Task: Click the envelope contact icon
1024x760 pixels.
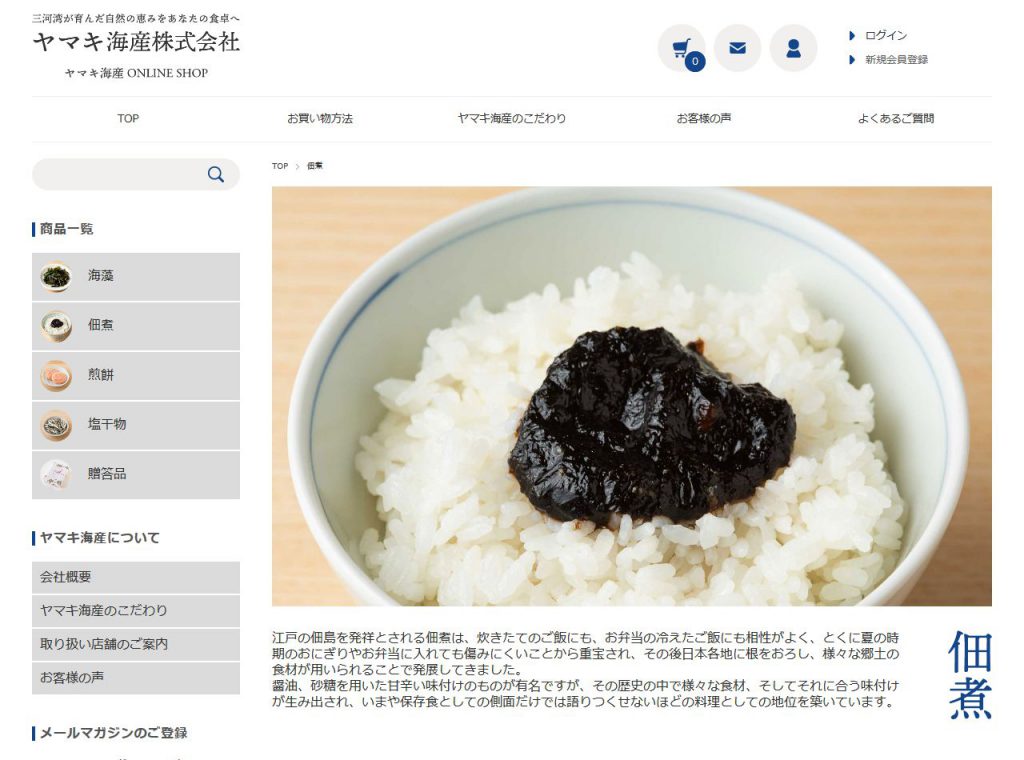Action: 737,48
